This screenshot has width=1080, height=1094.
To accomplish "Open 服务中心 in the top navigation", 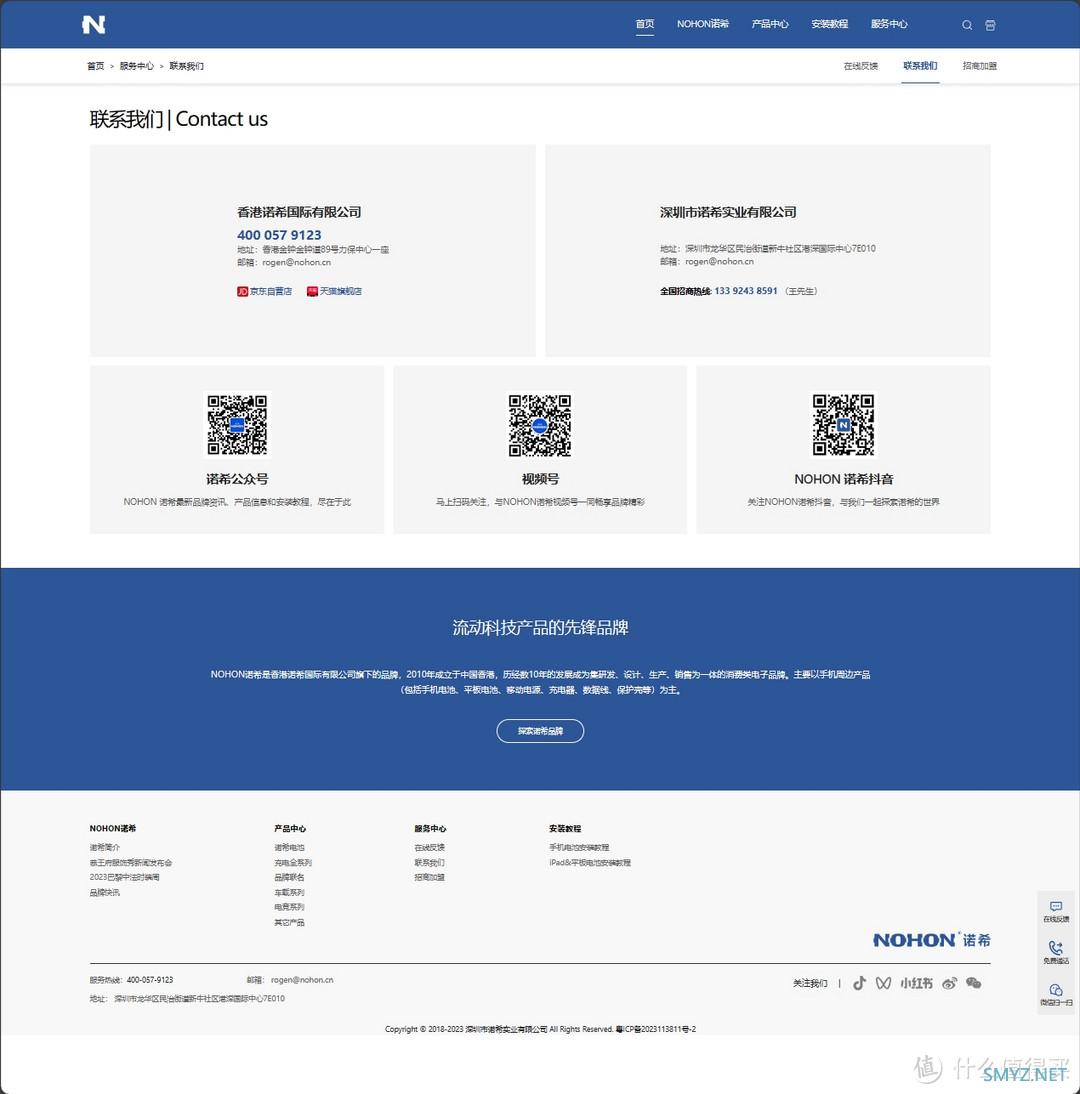I will coord(889,24).
